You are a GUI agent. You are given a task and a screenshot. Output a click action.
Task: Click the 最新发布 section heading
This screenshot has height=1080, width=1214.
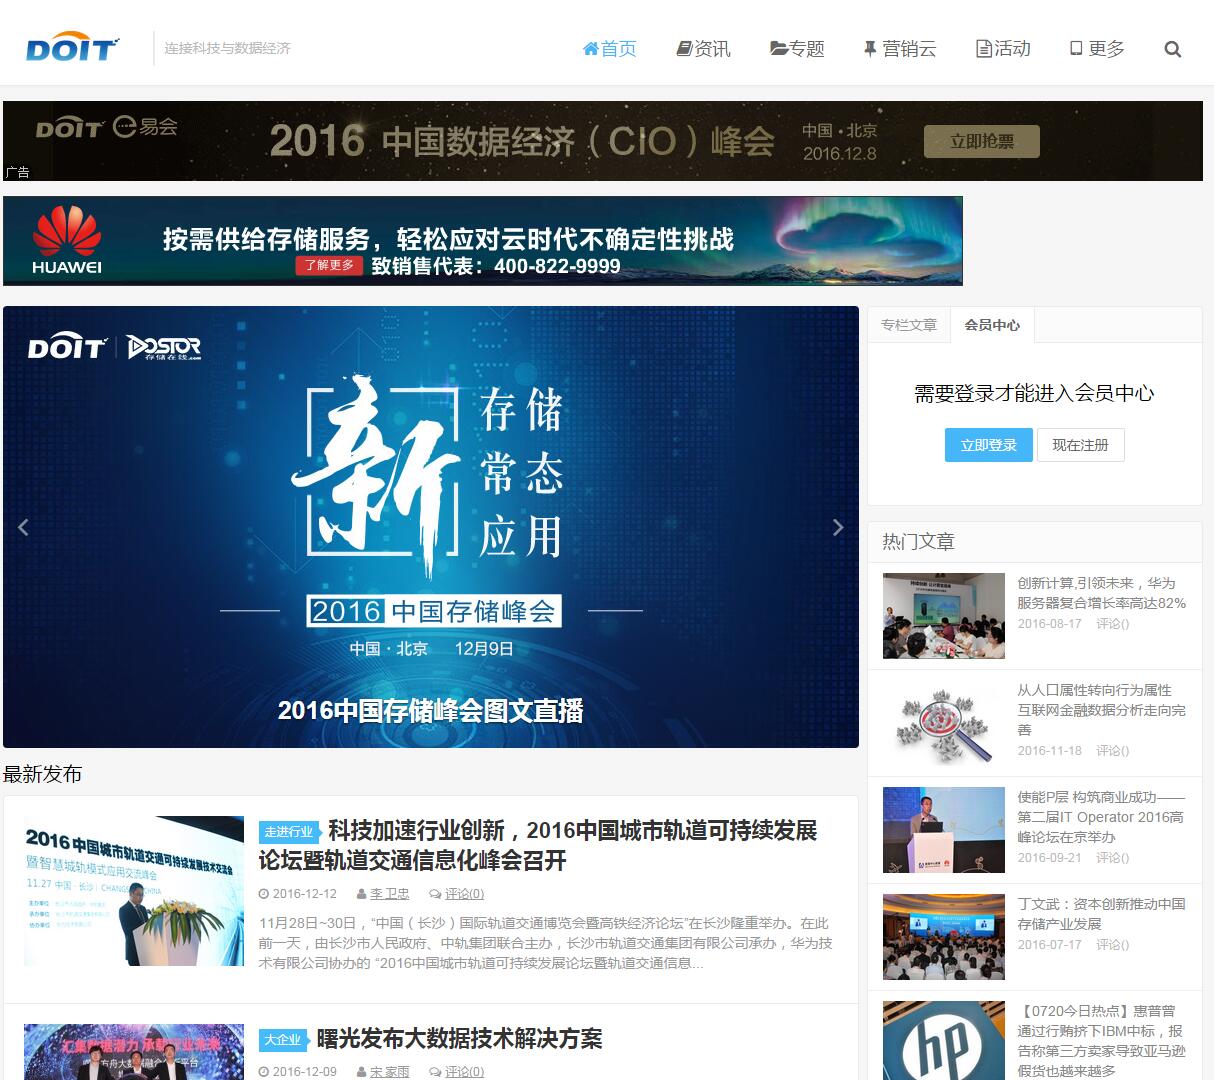(43, 774)
